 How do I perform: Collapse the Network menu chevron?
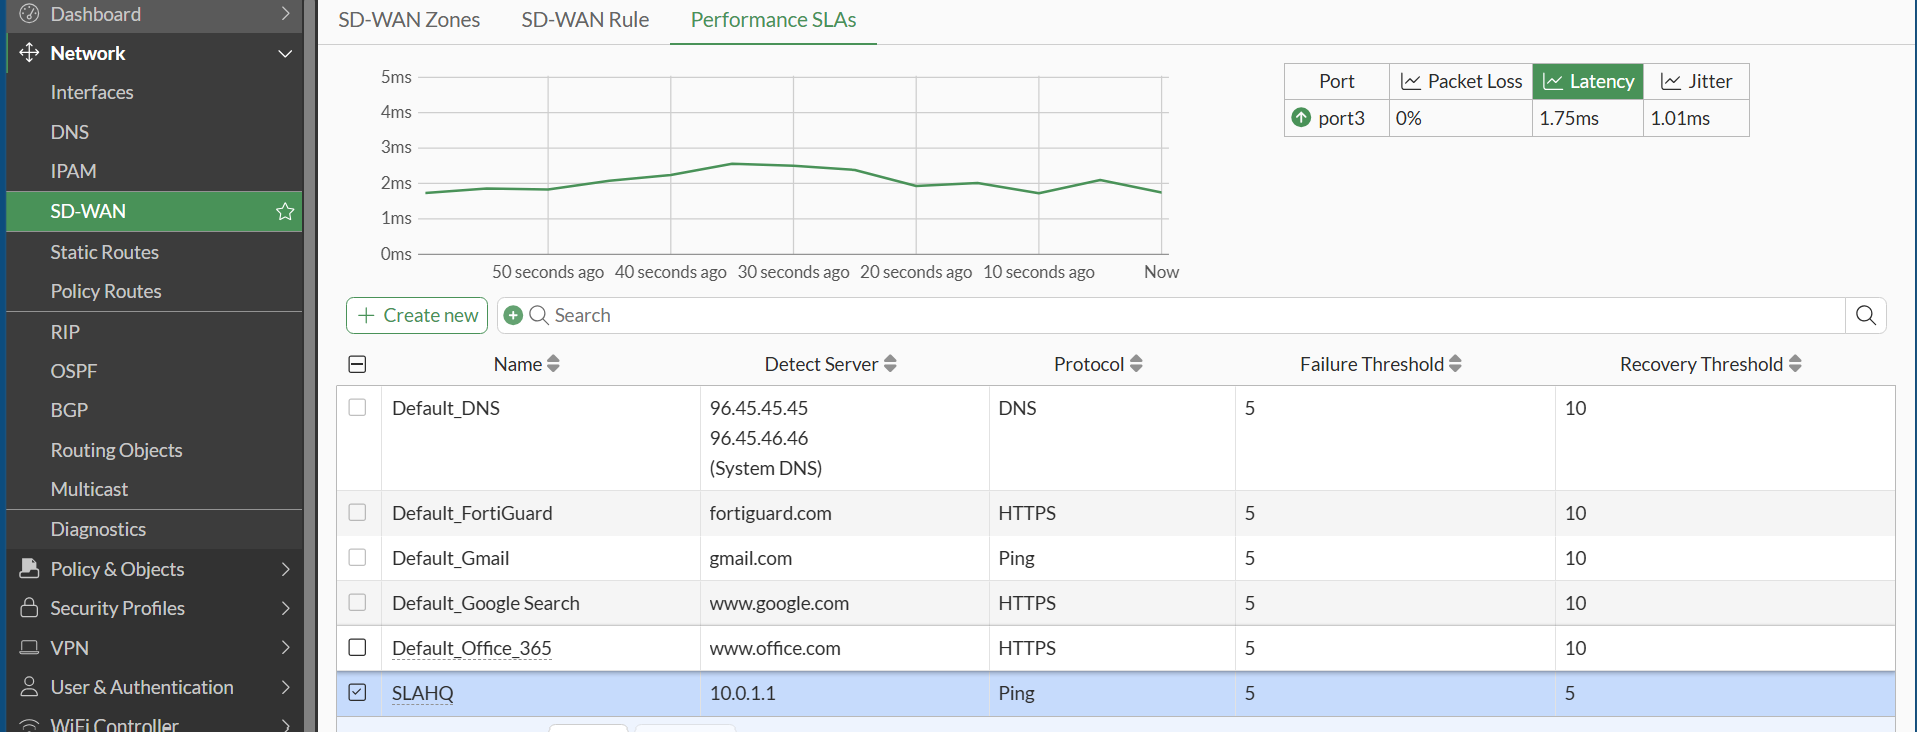(x=285, y=53)
